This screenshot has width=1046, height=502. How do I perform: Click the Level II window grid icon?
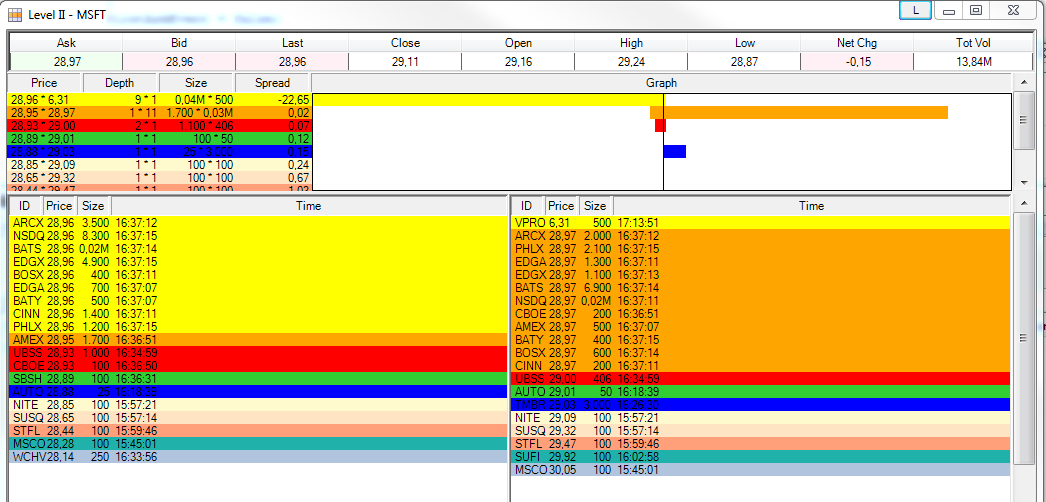click(x=14, y=13)
